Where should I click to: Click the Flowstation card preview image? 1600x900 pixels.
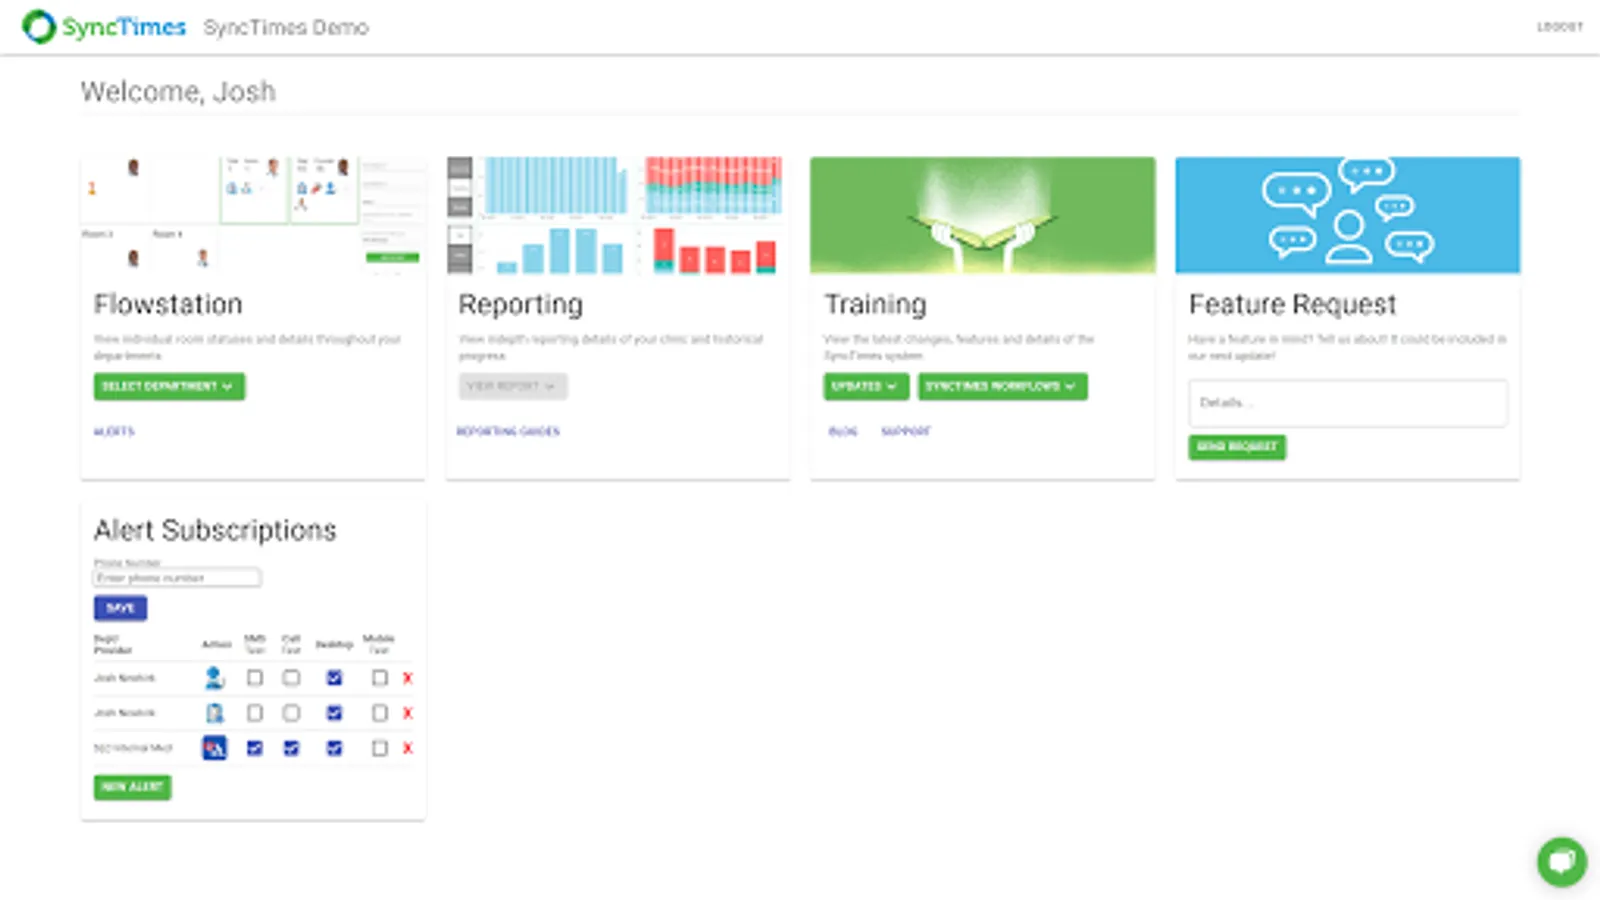(x=253, y=215)
